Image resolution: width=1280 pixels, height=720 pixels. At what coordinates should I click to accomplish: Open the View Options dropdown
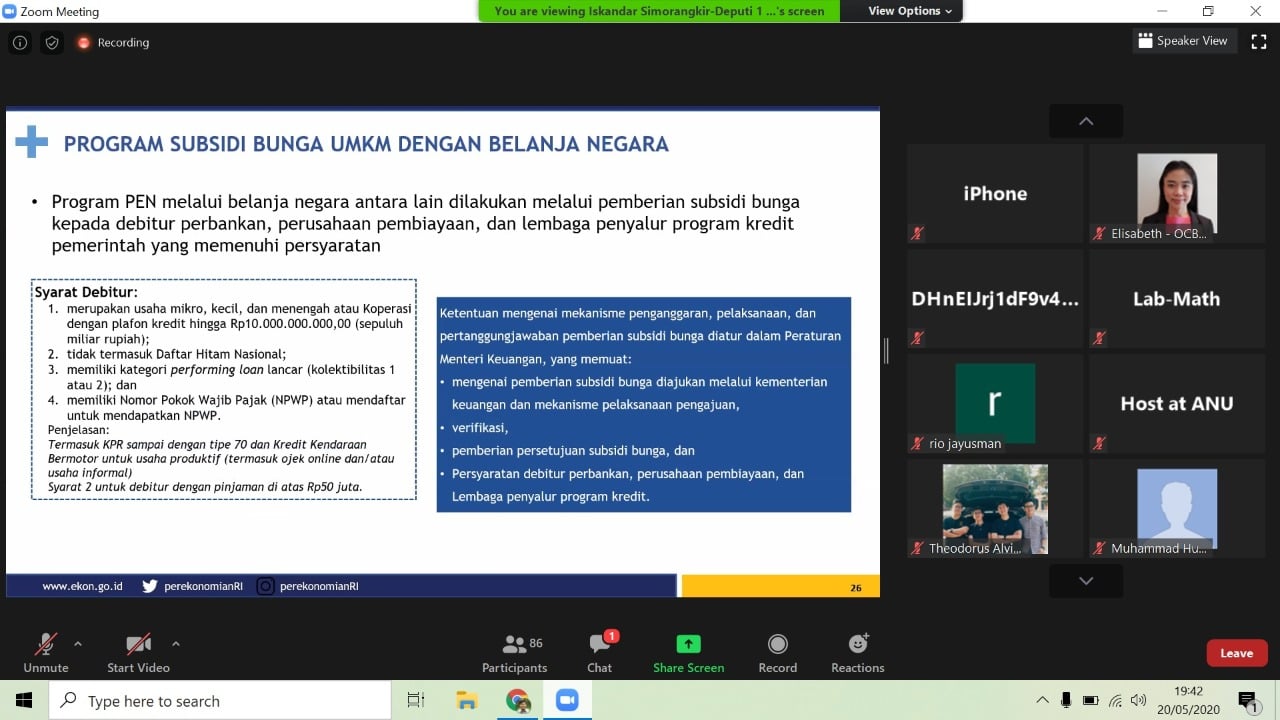(x=901, y=11)
